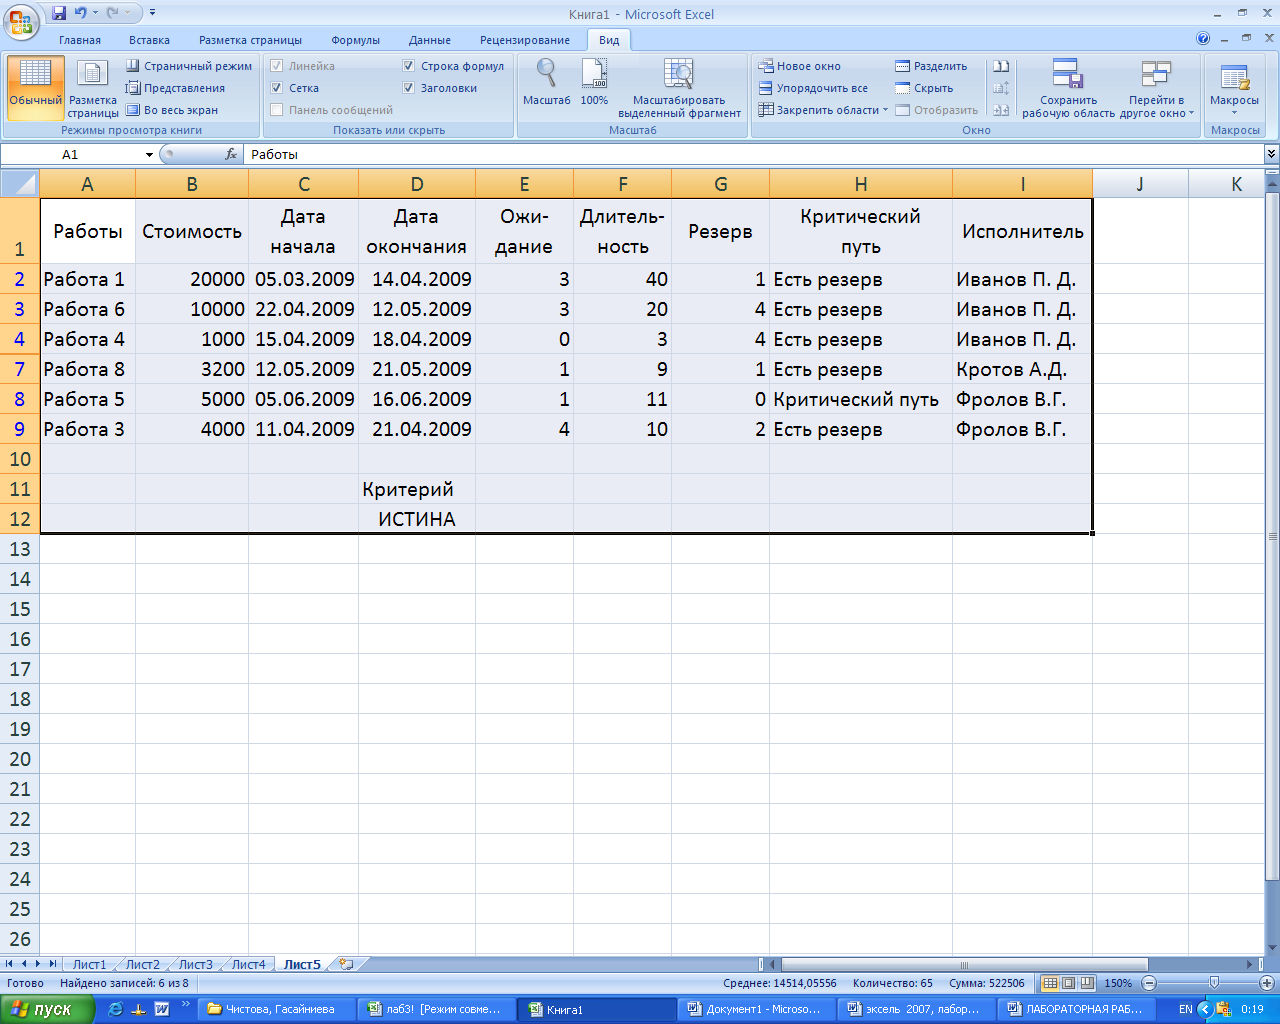1280x1024 pixels.
Task: Click the zoom slider handle in status bar
Action: pos(1213,983)
